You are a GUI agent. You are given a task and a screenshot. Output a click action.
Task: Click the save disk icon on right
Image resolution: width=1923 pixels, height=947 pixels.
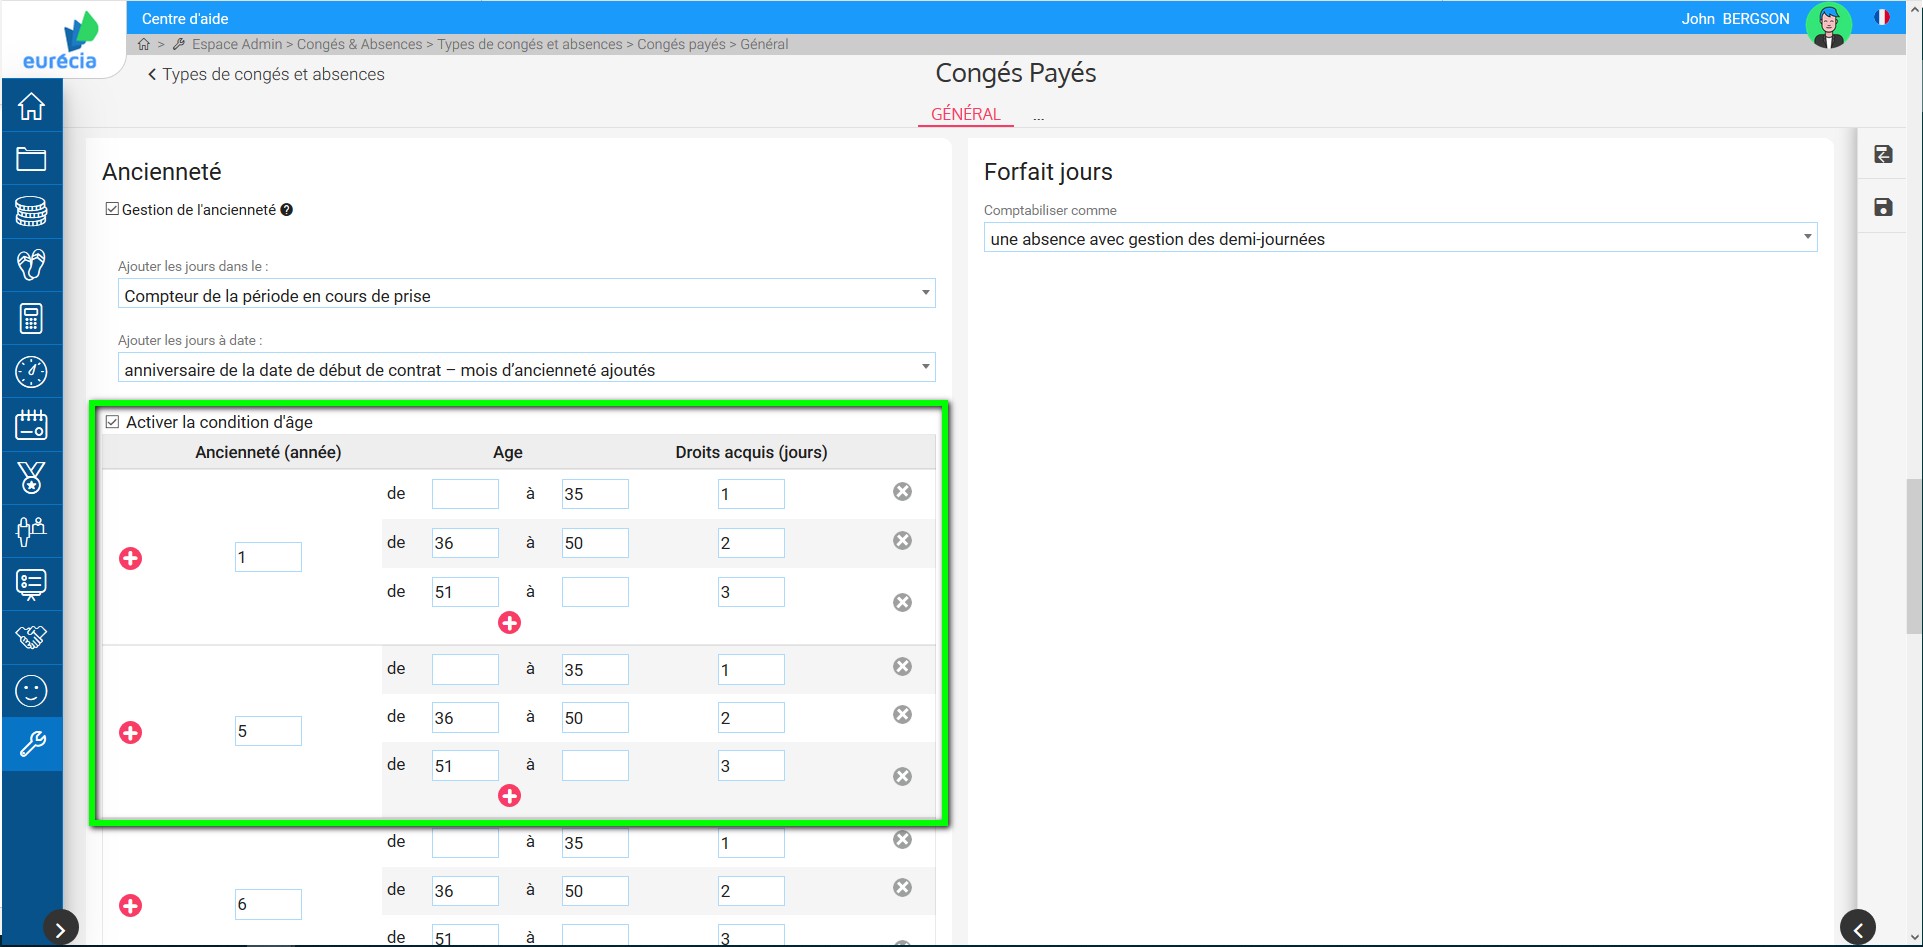[x=1883, y=207]
